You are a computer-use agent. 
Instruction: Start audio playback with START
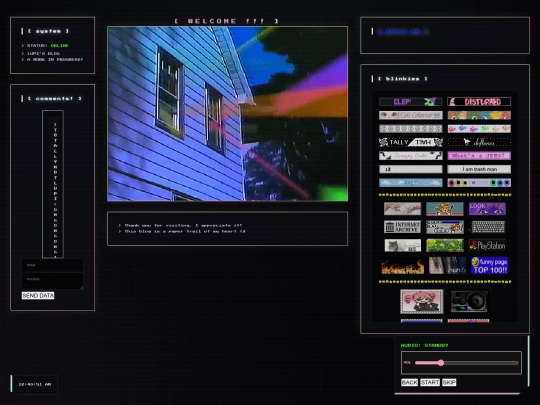pyautogui.click(x=430, y=382)
